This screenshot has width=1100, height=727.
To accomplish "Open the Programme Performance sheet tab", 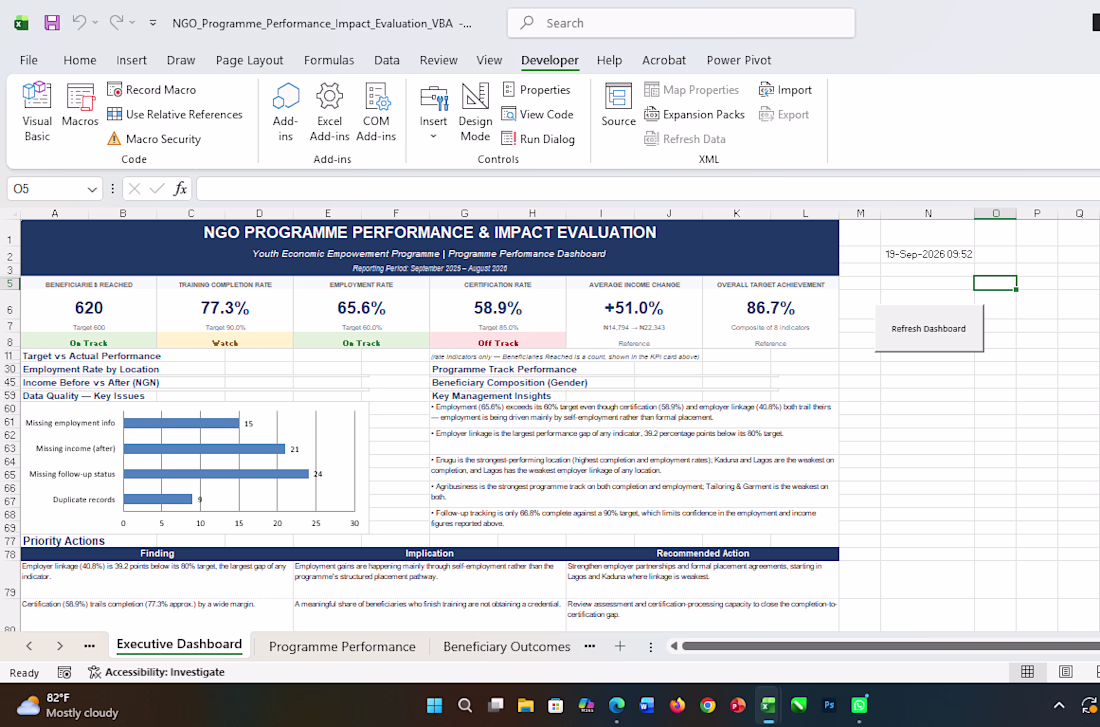I will tap(342, 646).
